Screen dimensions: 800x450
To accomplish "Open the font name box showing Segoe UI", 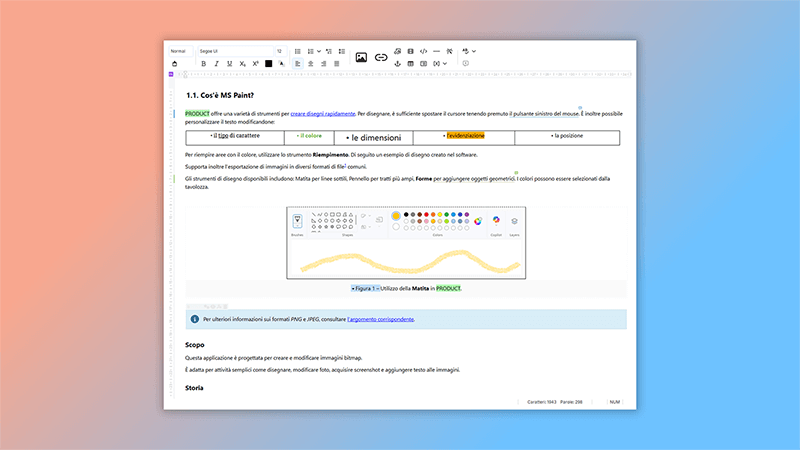I will click(x=235, y=51).
